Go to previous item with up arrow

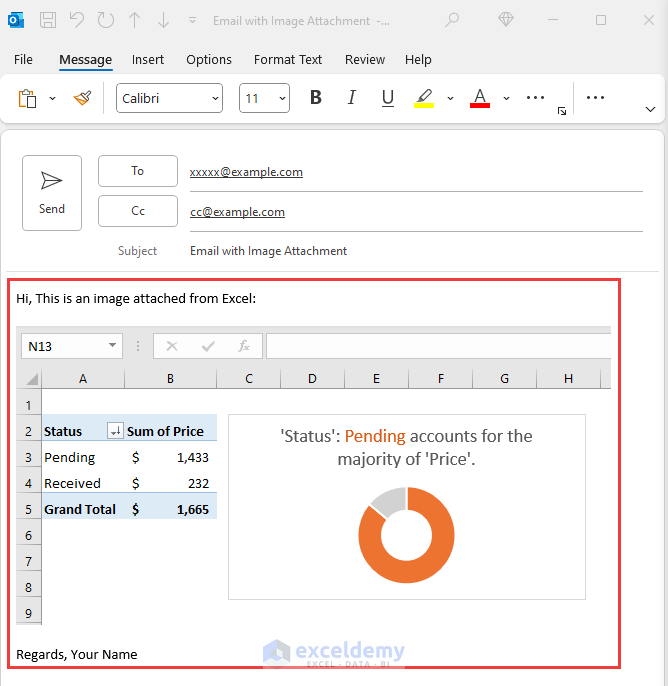pos(134,20)
